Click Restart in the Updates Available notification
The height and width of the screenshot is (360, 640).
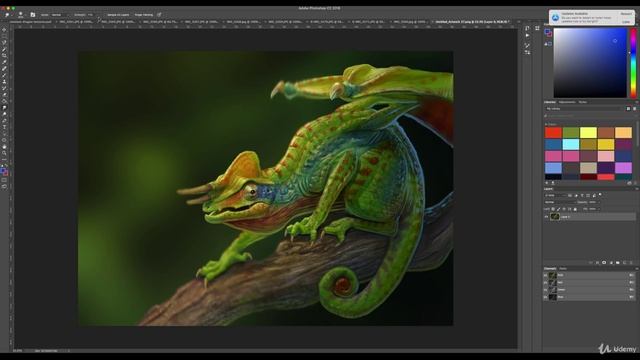click(x=626, y=14)
